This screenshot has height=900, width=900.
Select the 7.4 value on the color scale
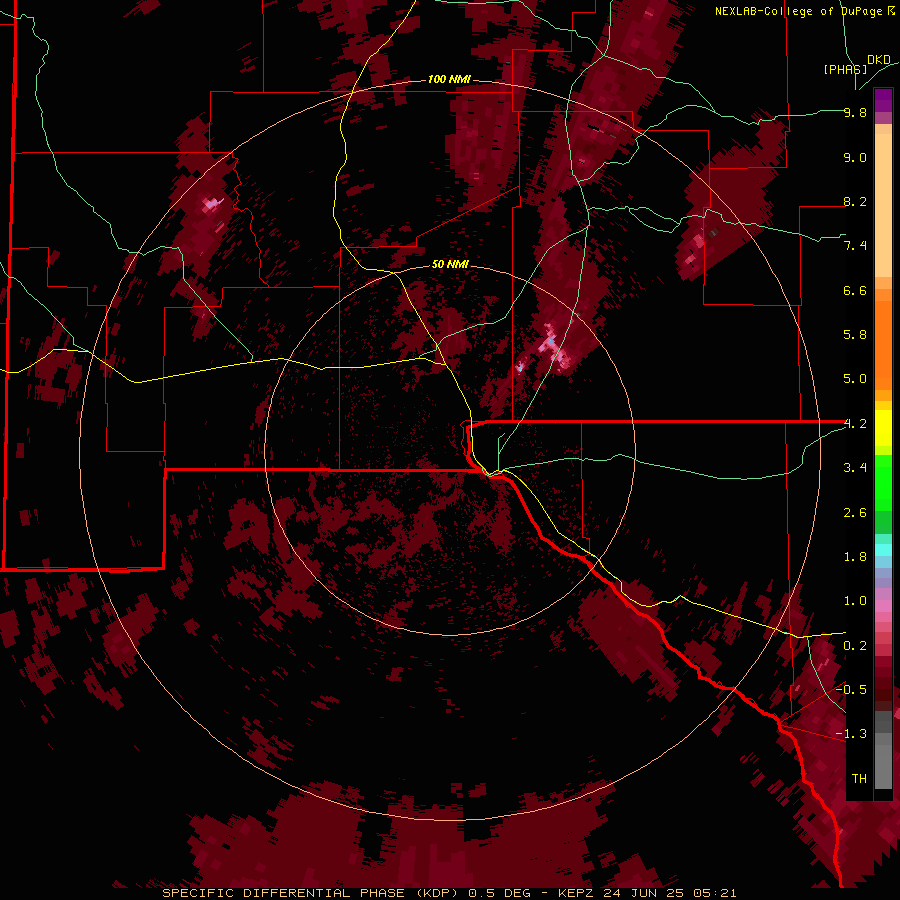(x=855, y=246)
